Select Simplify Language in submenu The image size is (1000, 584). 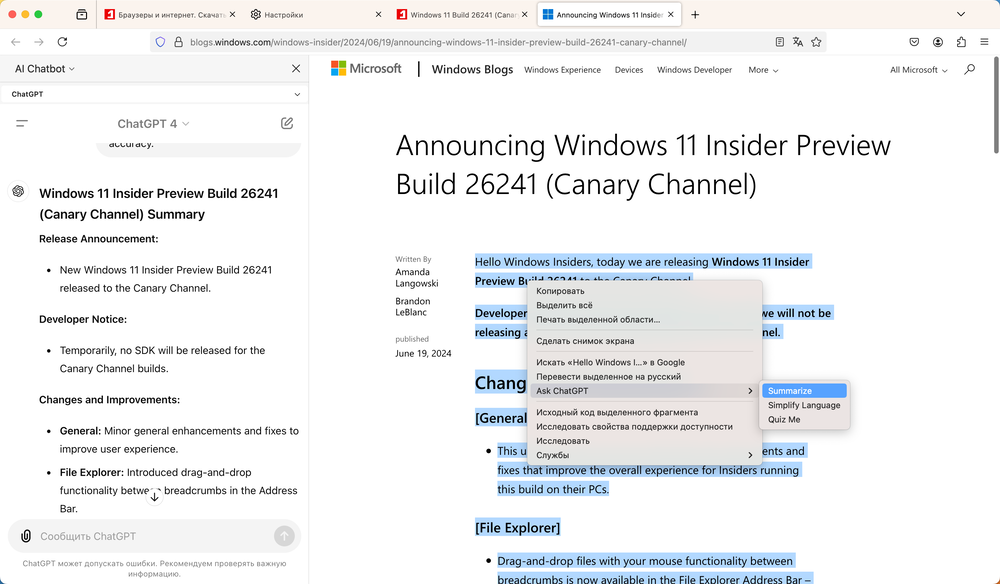pos(804,405)
